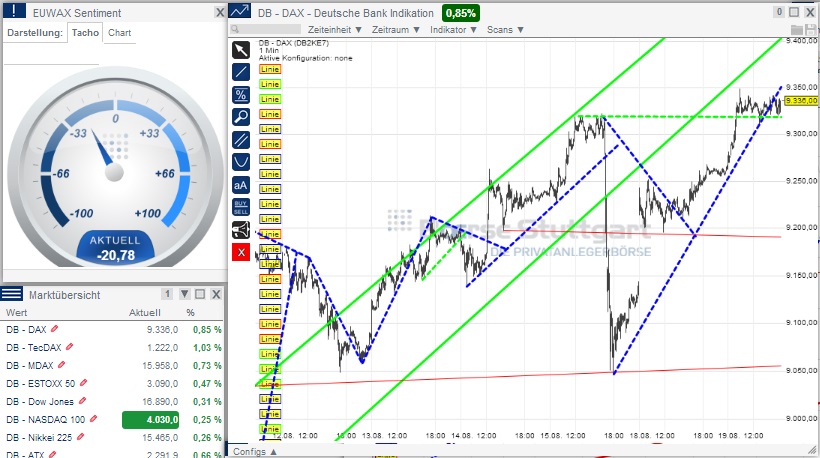Select the DB - TecDAX row

coord(112,347)
